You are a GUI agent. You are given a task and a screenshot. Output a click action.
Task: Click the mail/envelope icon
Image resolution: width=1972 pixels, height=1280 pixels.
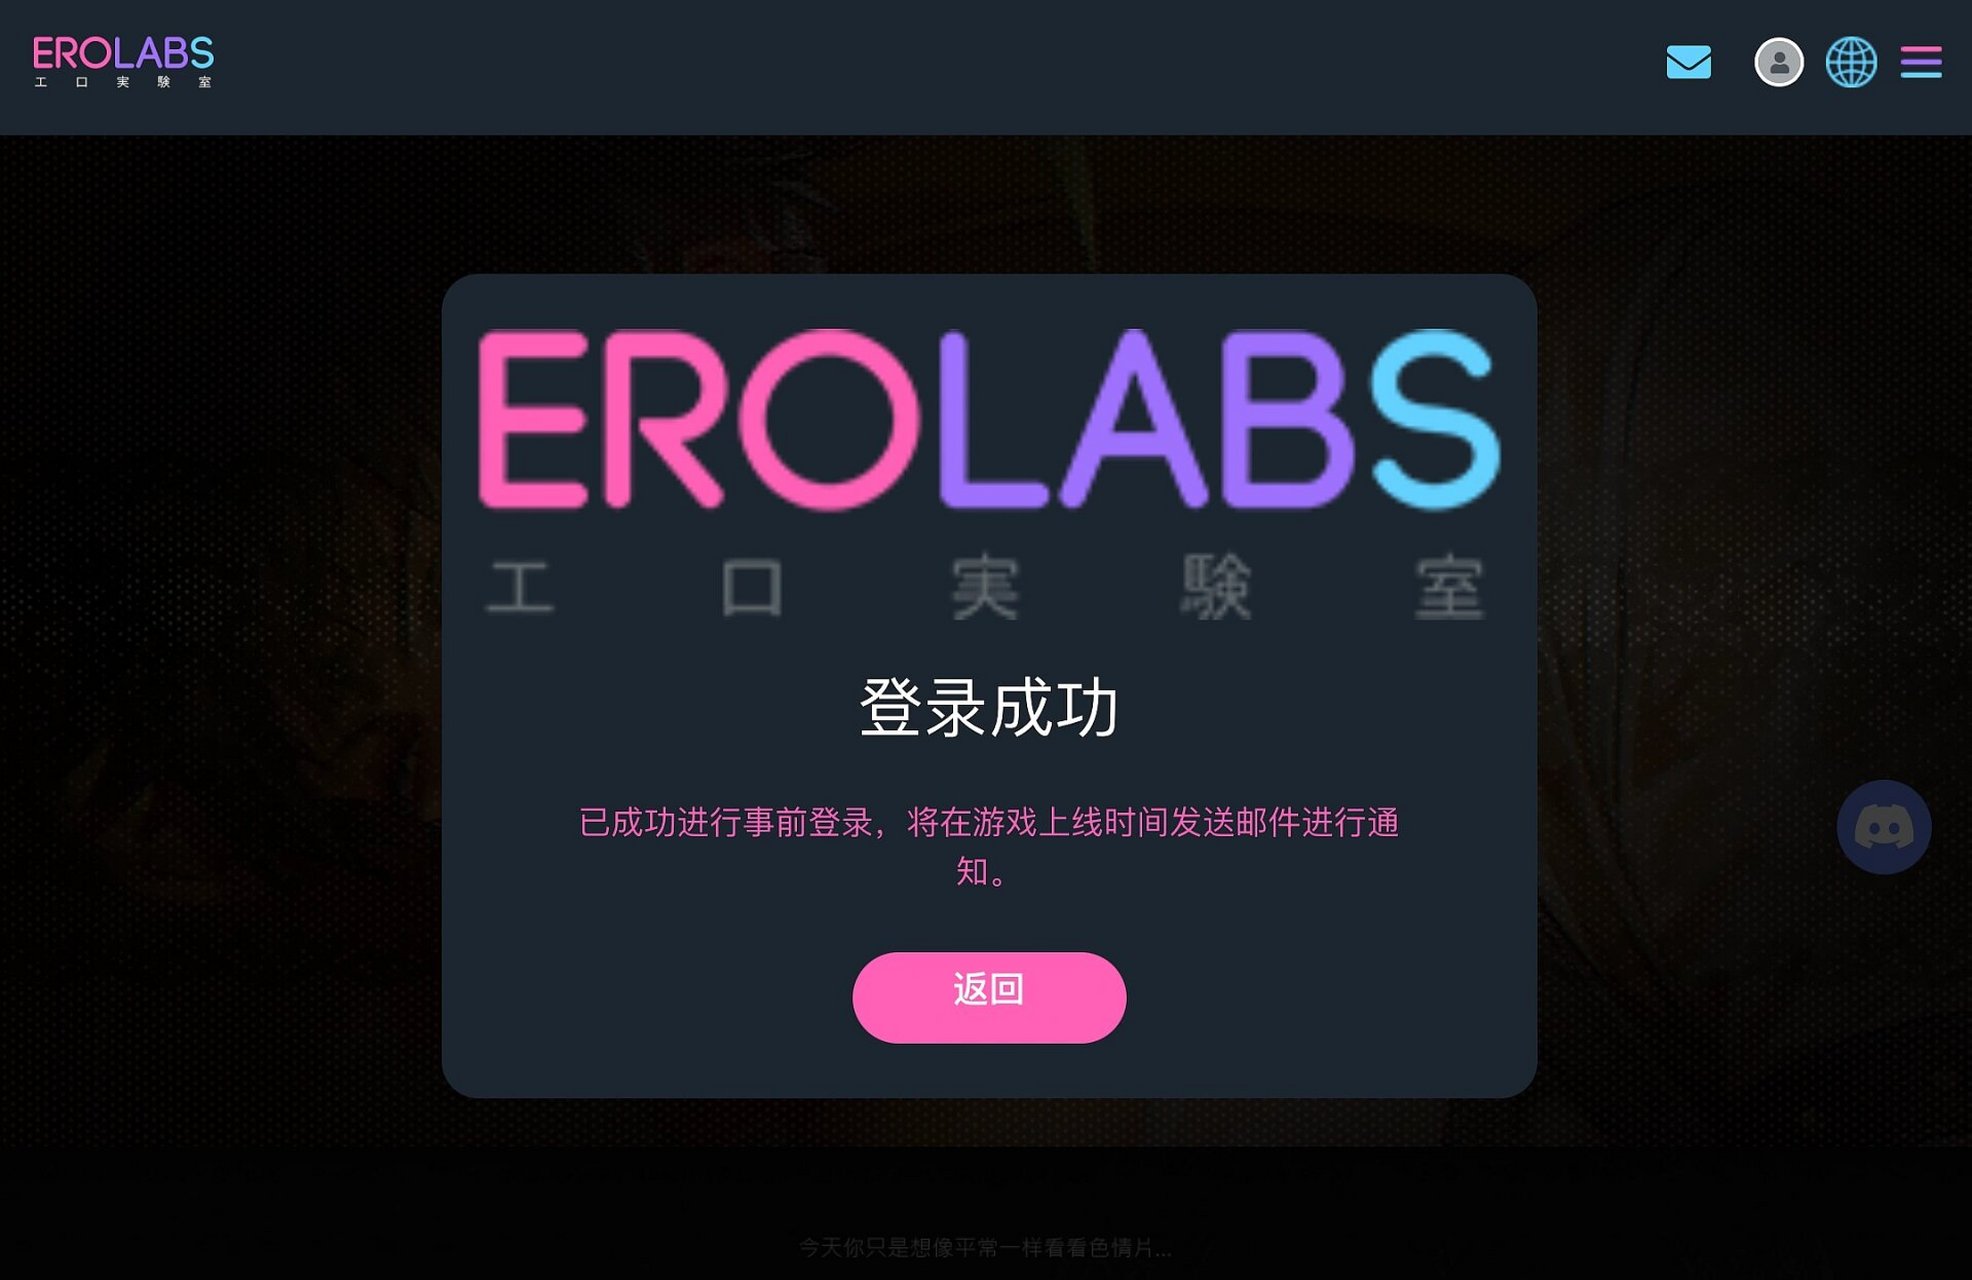click(1689, 62)
